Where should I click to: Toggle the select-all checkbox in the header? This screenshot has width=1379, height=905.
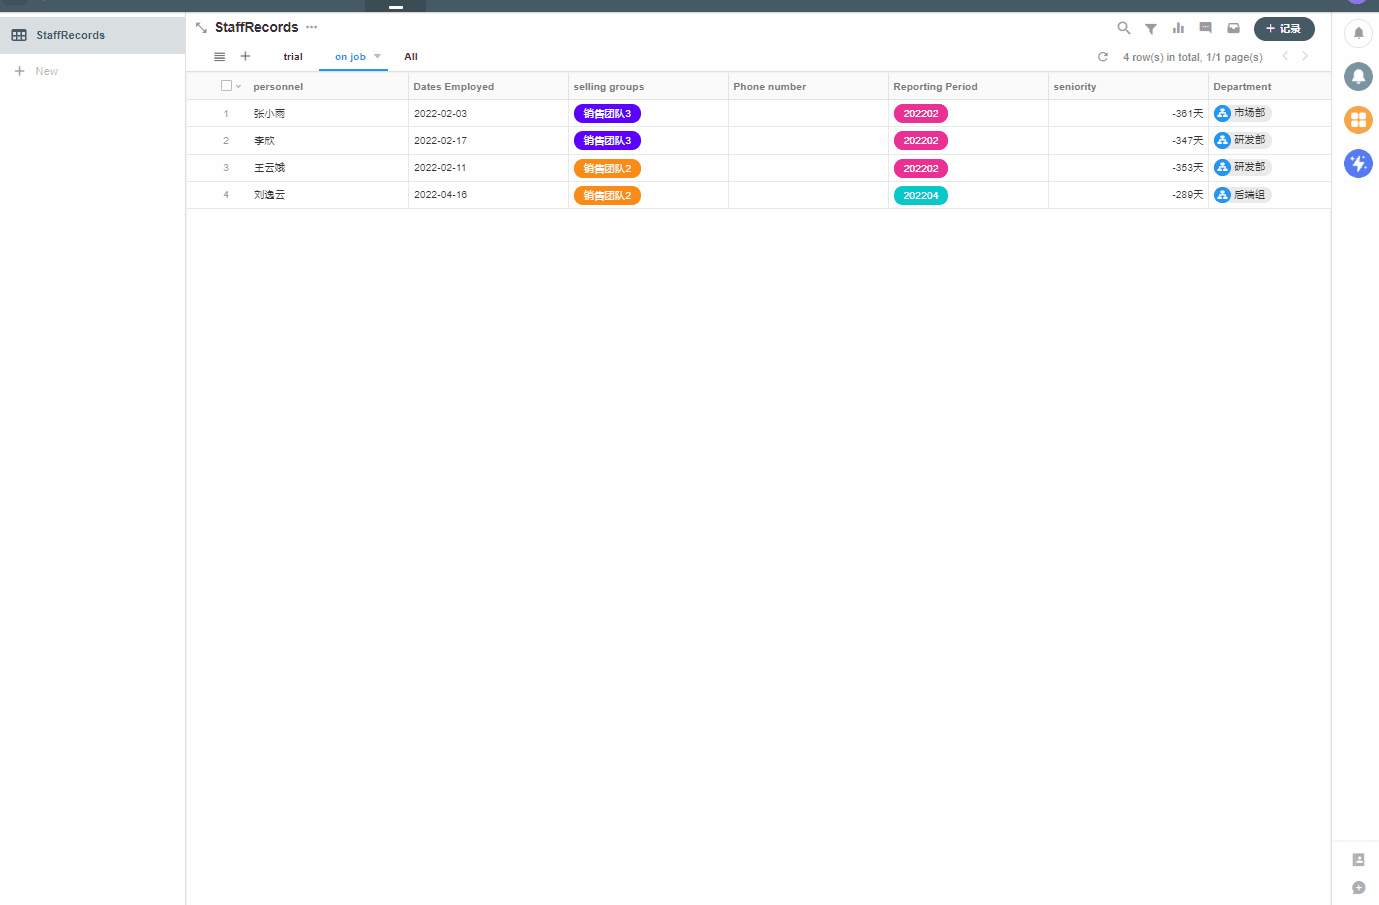coord(226,86)
